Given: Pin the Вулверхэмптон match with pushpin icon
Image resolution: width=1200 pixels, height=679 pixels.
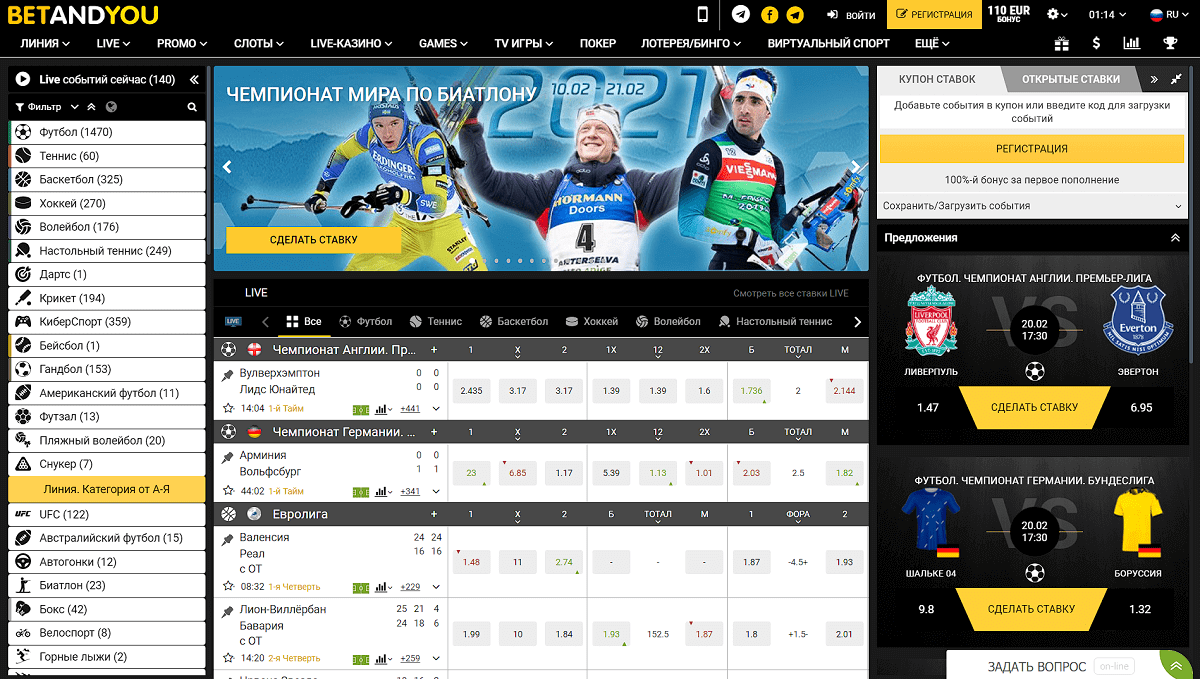Looking at the screenshot, I should coord(227,374).
